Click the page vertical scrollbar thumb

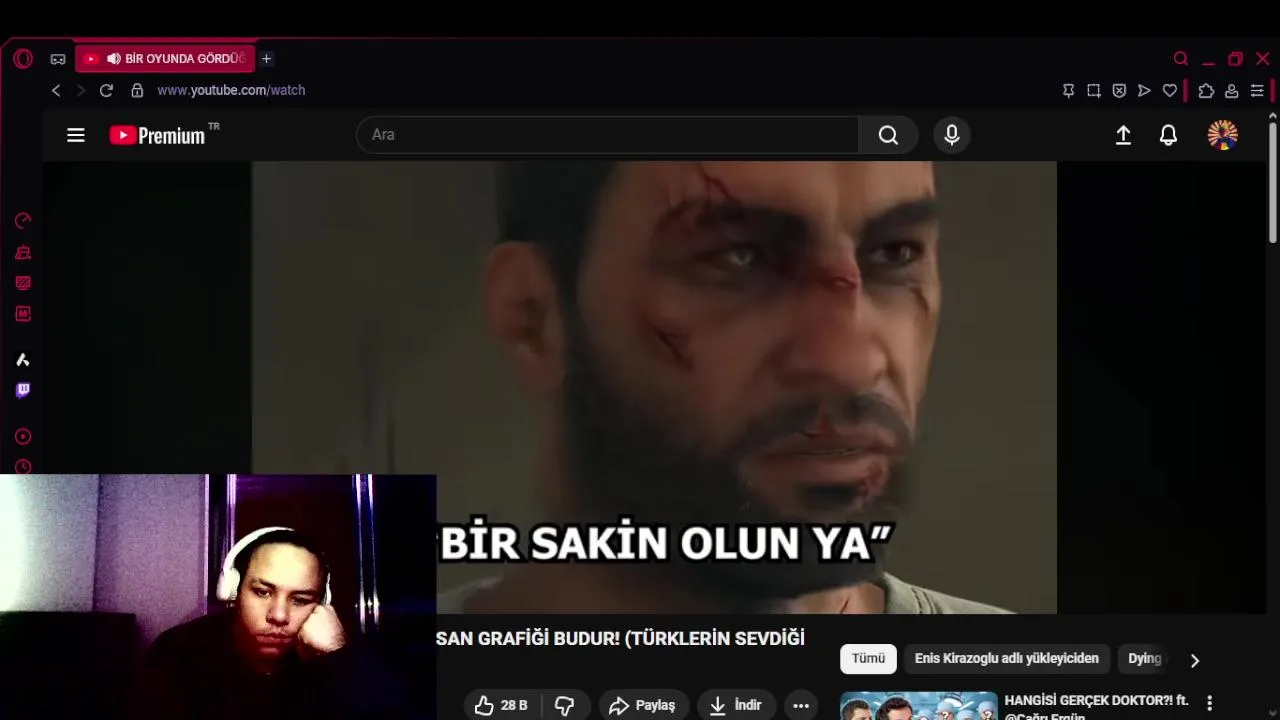(x=1273, y=182)
